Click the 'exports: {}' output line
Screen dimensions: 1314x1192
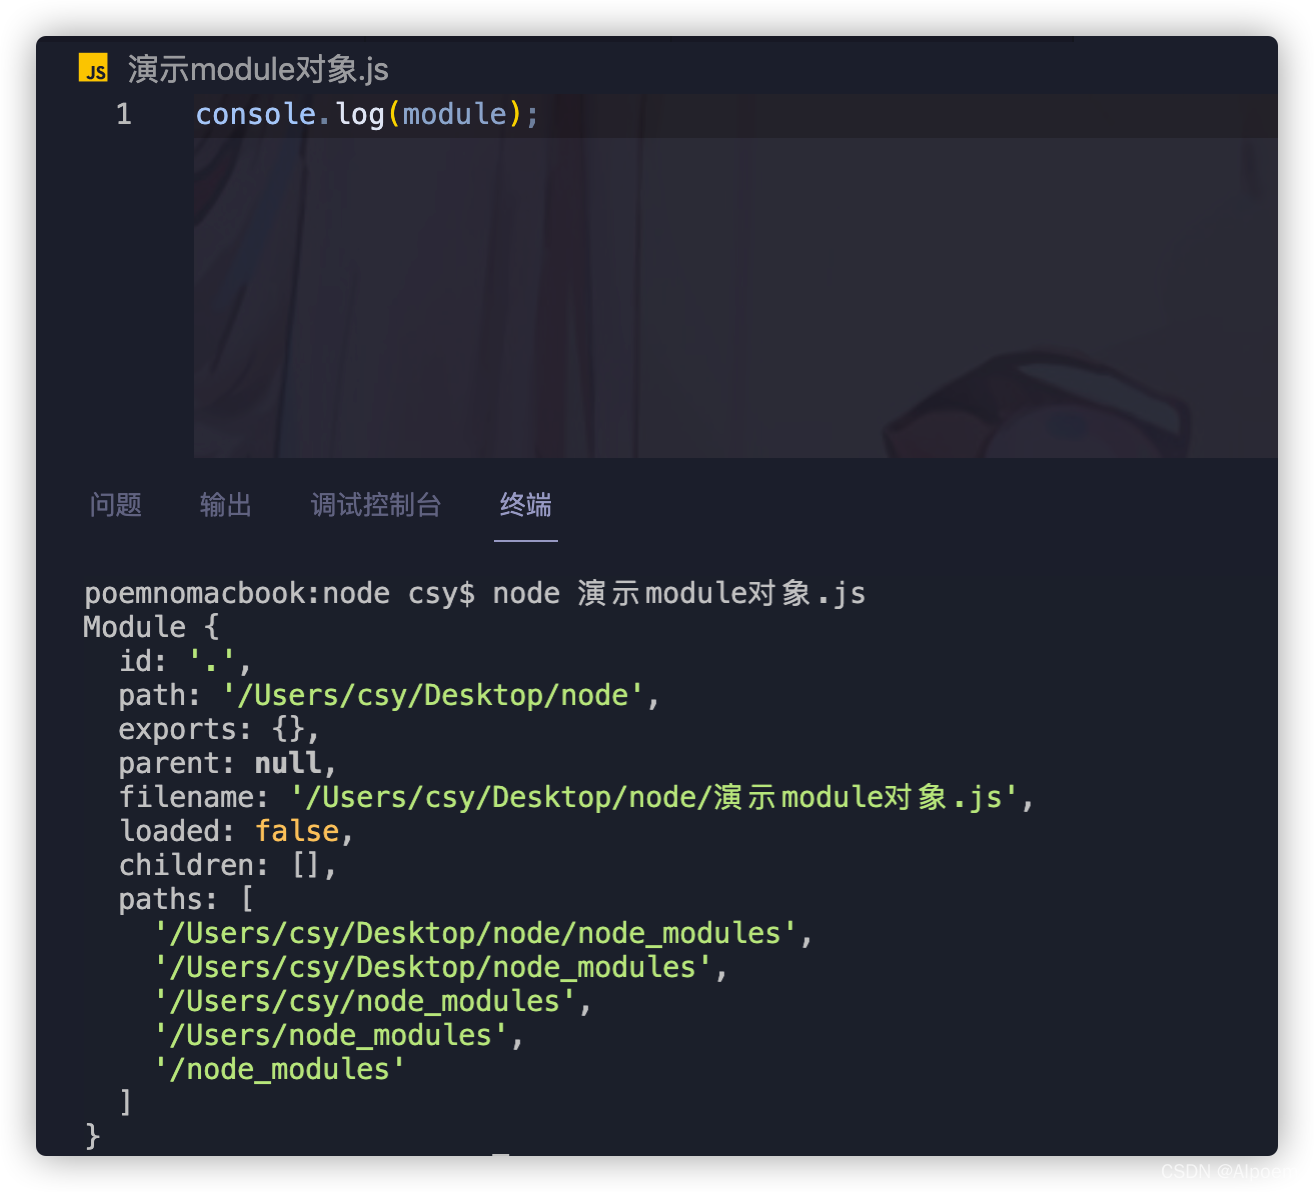click(x=219, y=729)
